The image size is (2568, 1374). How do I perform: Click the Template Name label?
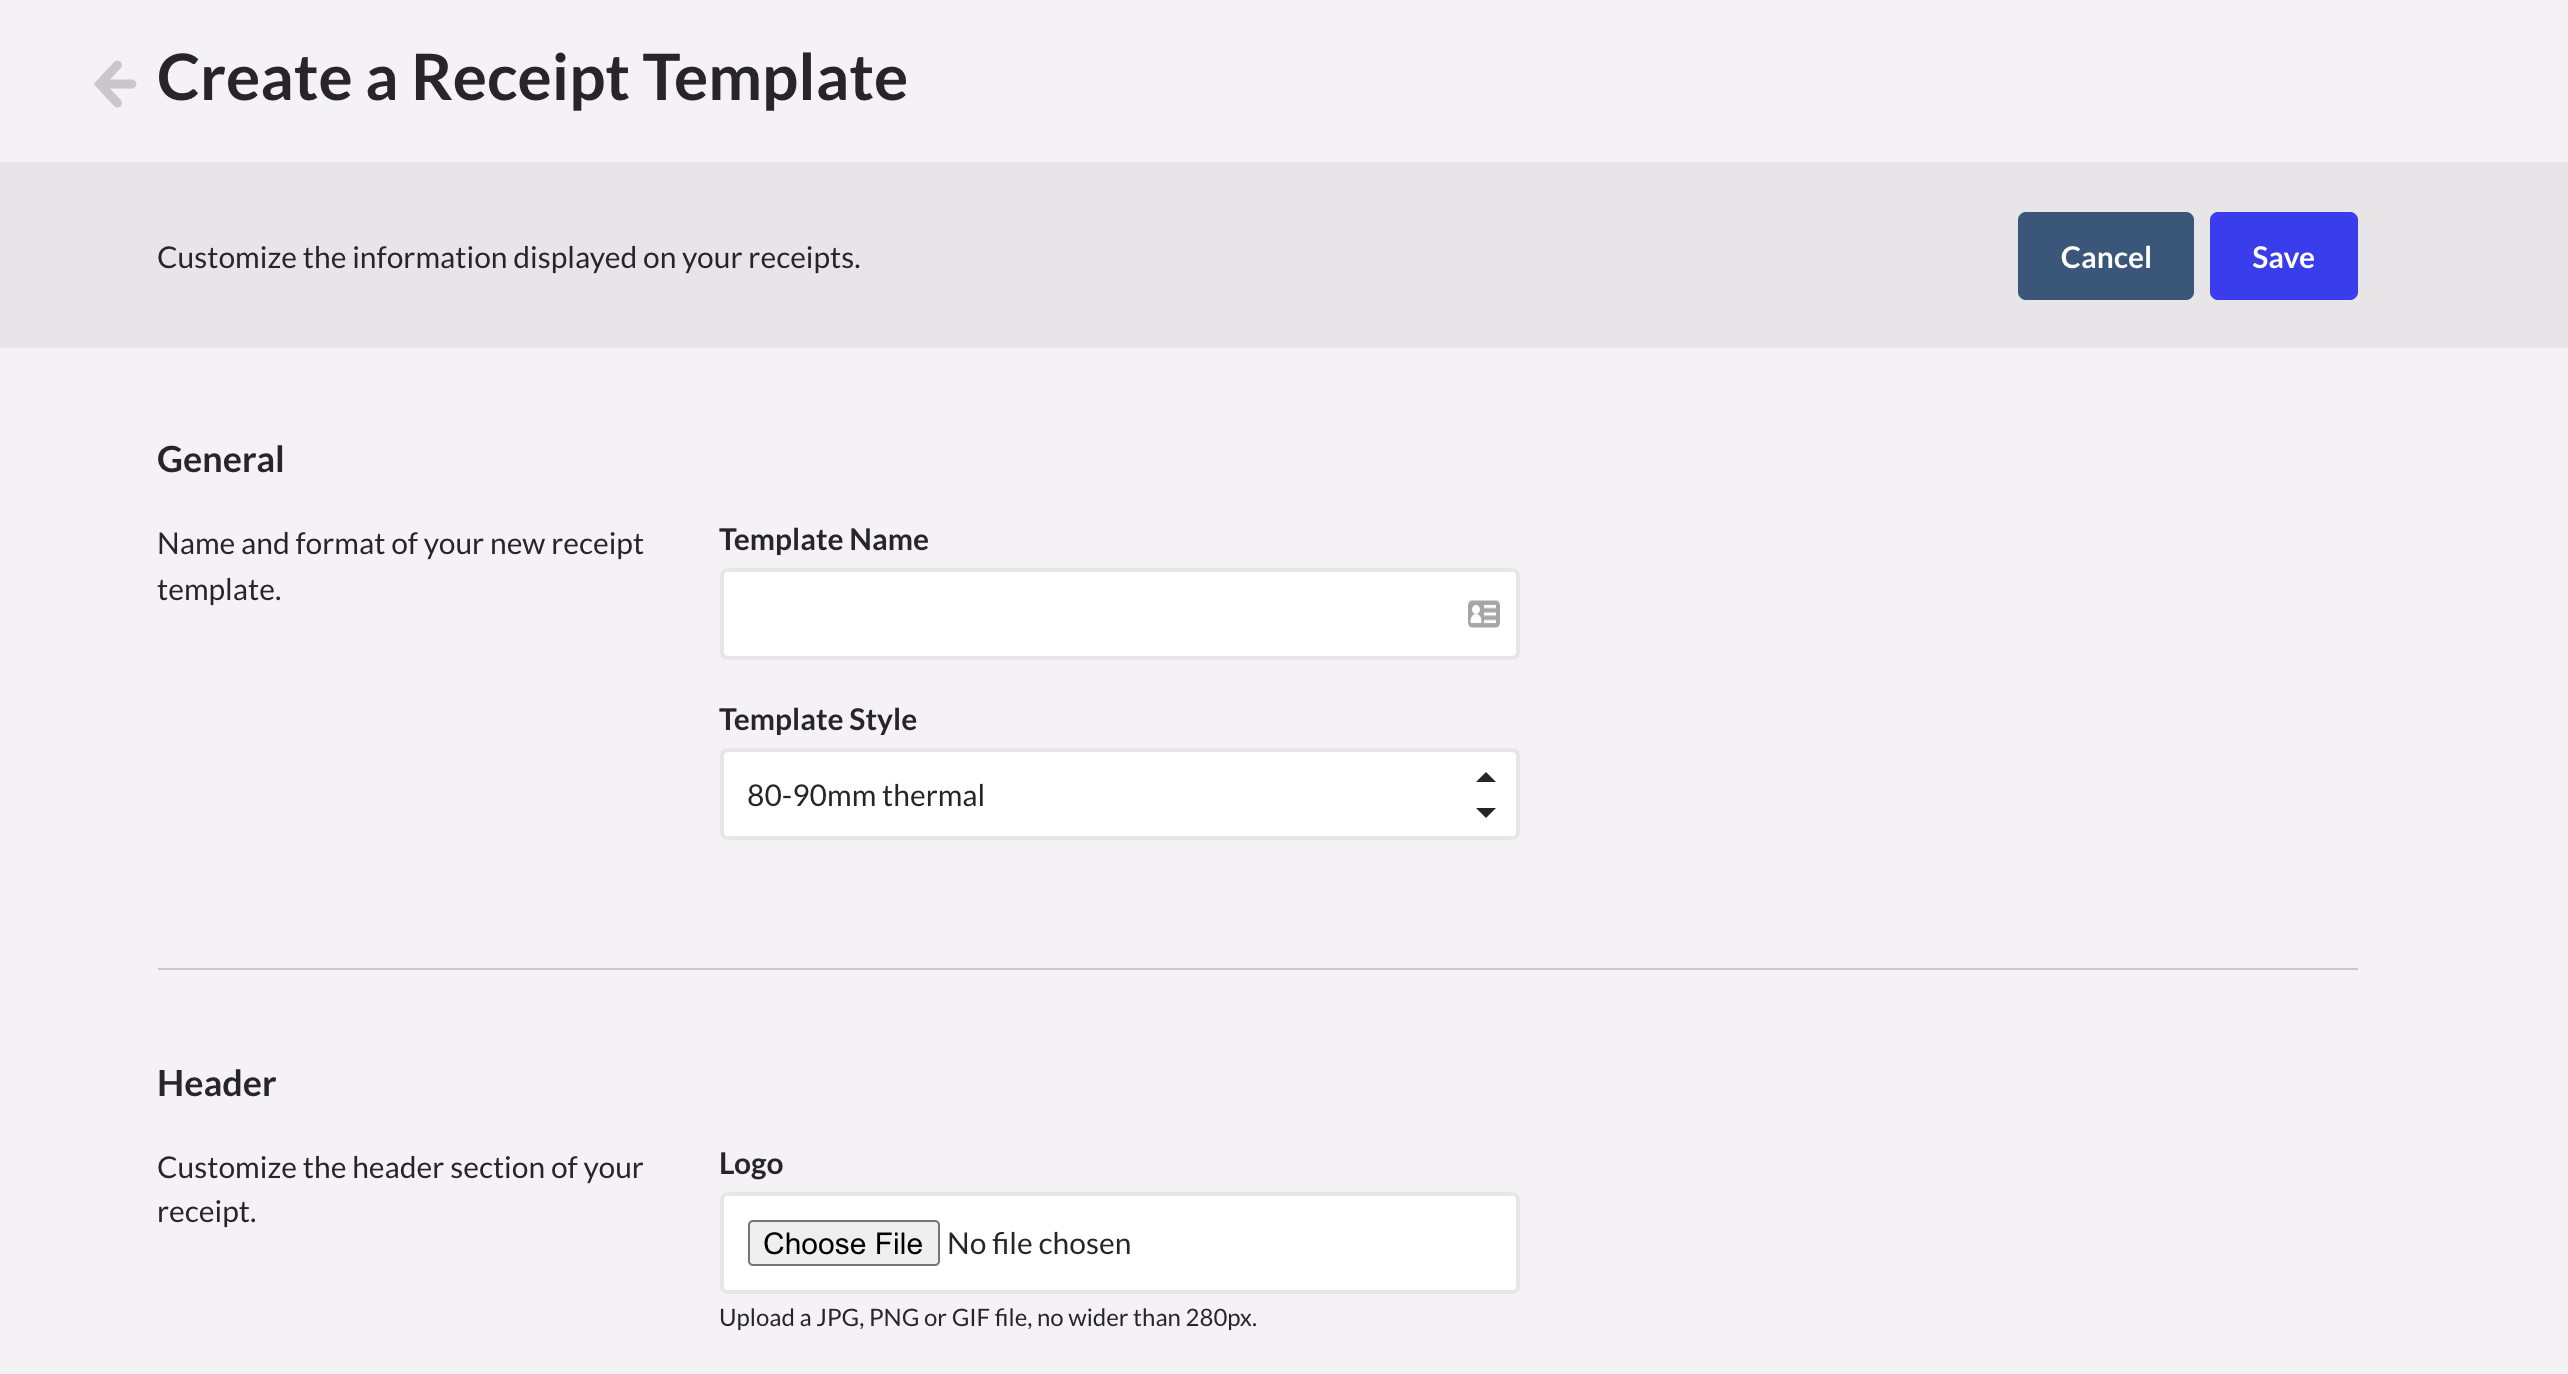823,539
